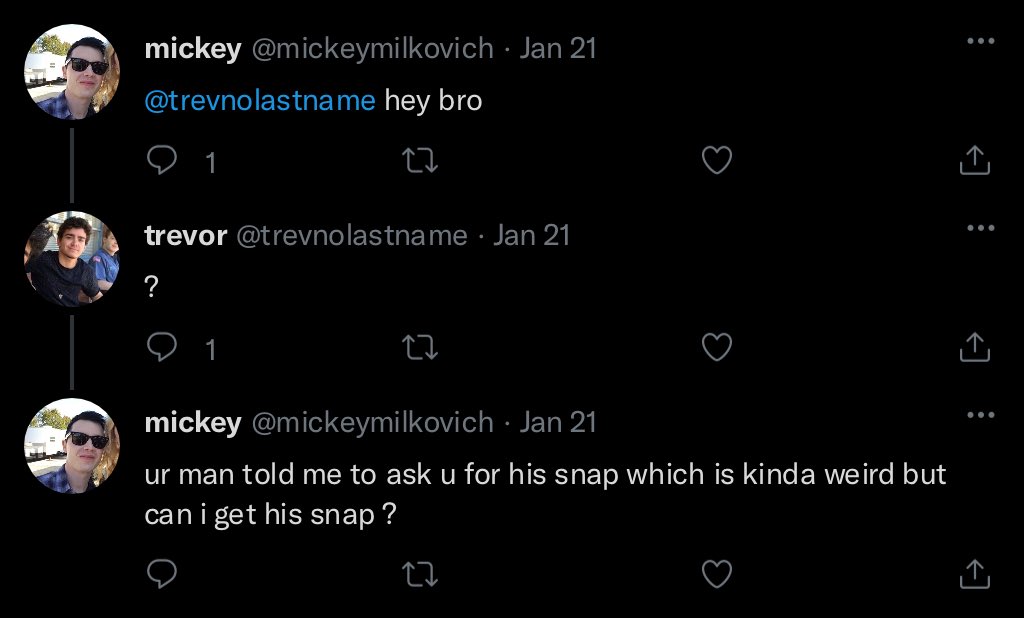Open more options on snap request tweet
The height and width of the screenshot is (618, 1024).
980,415
